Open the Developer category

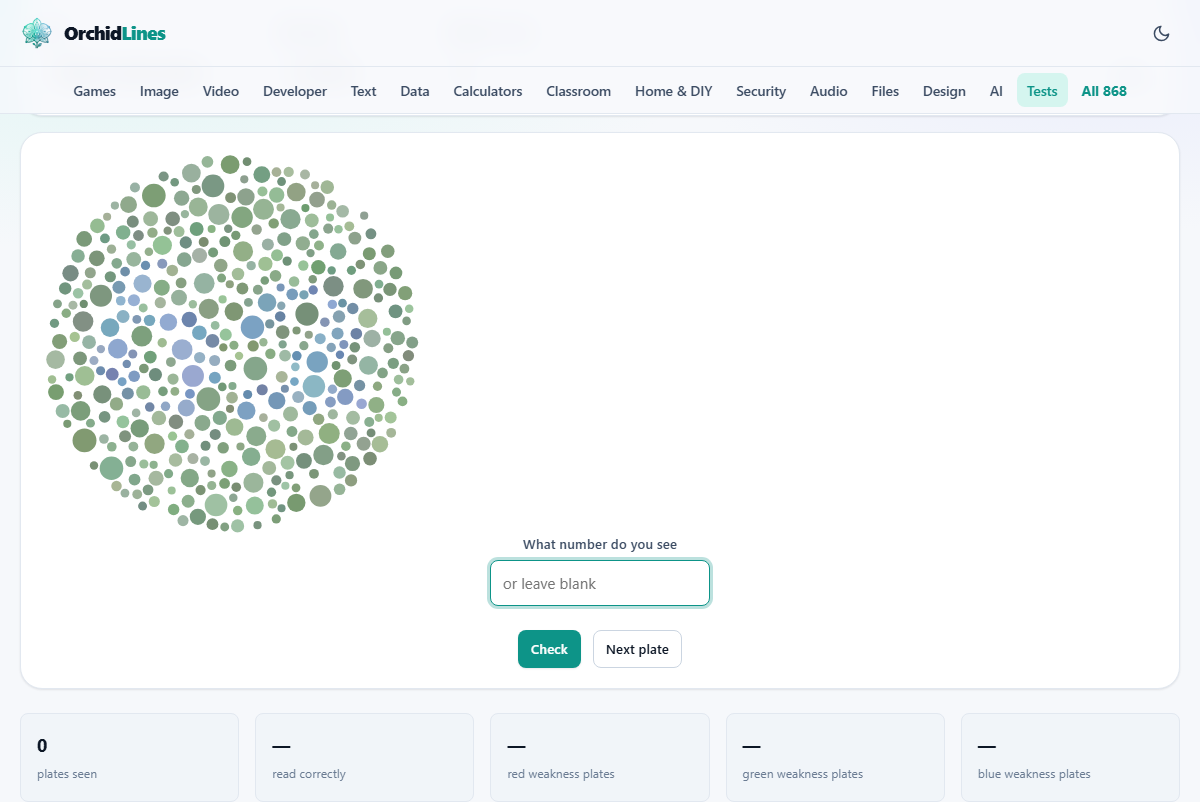[295, 91]
